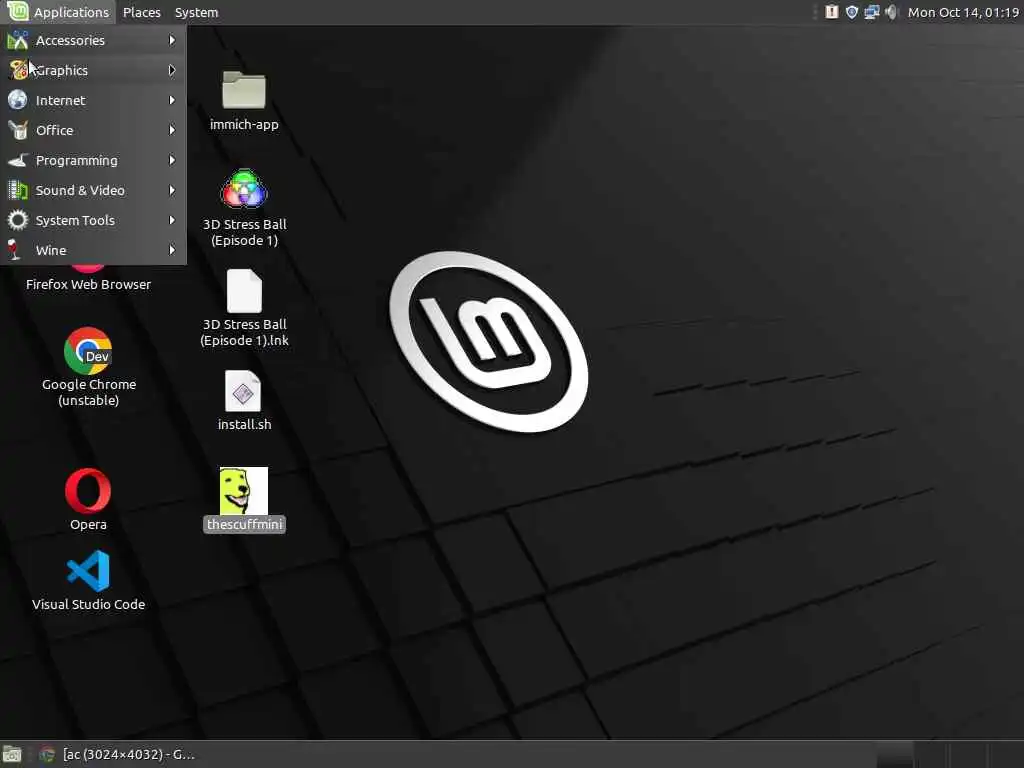Open the Office submenu
The height and width of the screenshot is (768, 1024).
click(x=93, y=131)
